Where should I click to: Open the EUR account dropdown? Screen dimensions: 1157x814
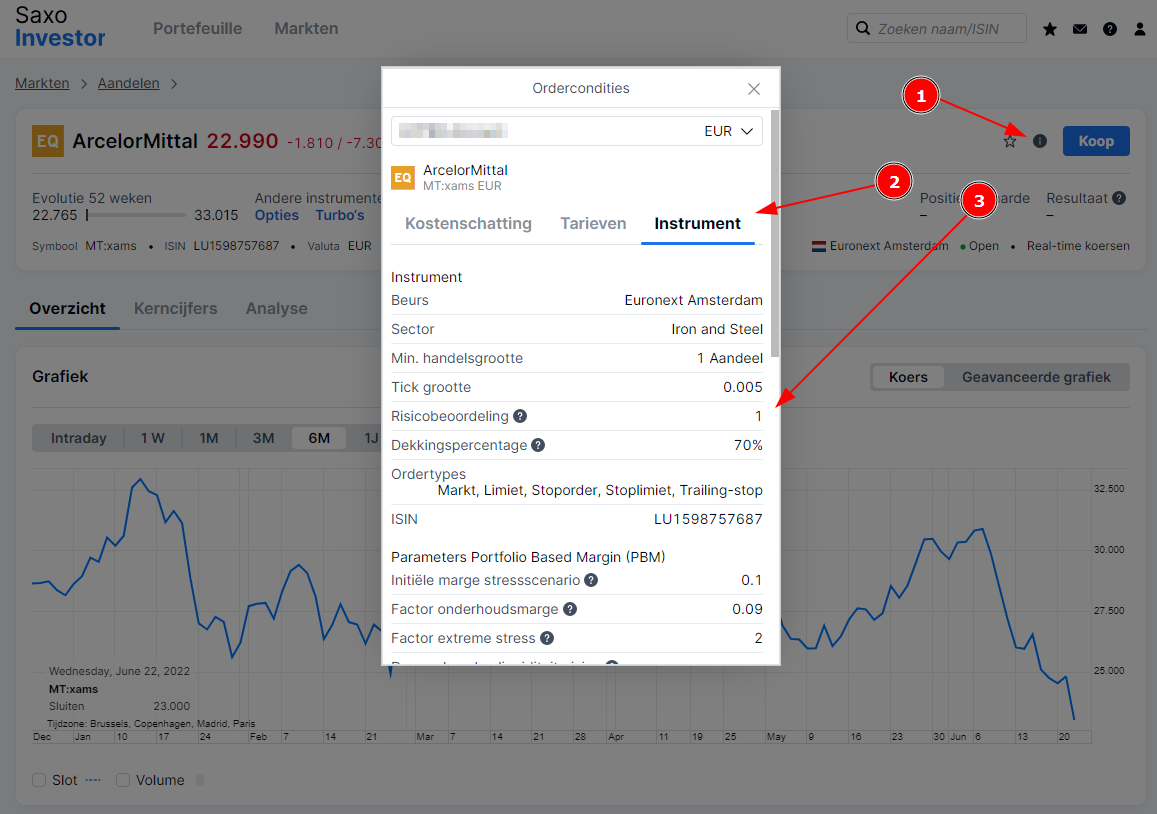click(x=577, y=131)
